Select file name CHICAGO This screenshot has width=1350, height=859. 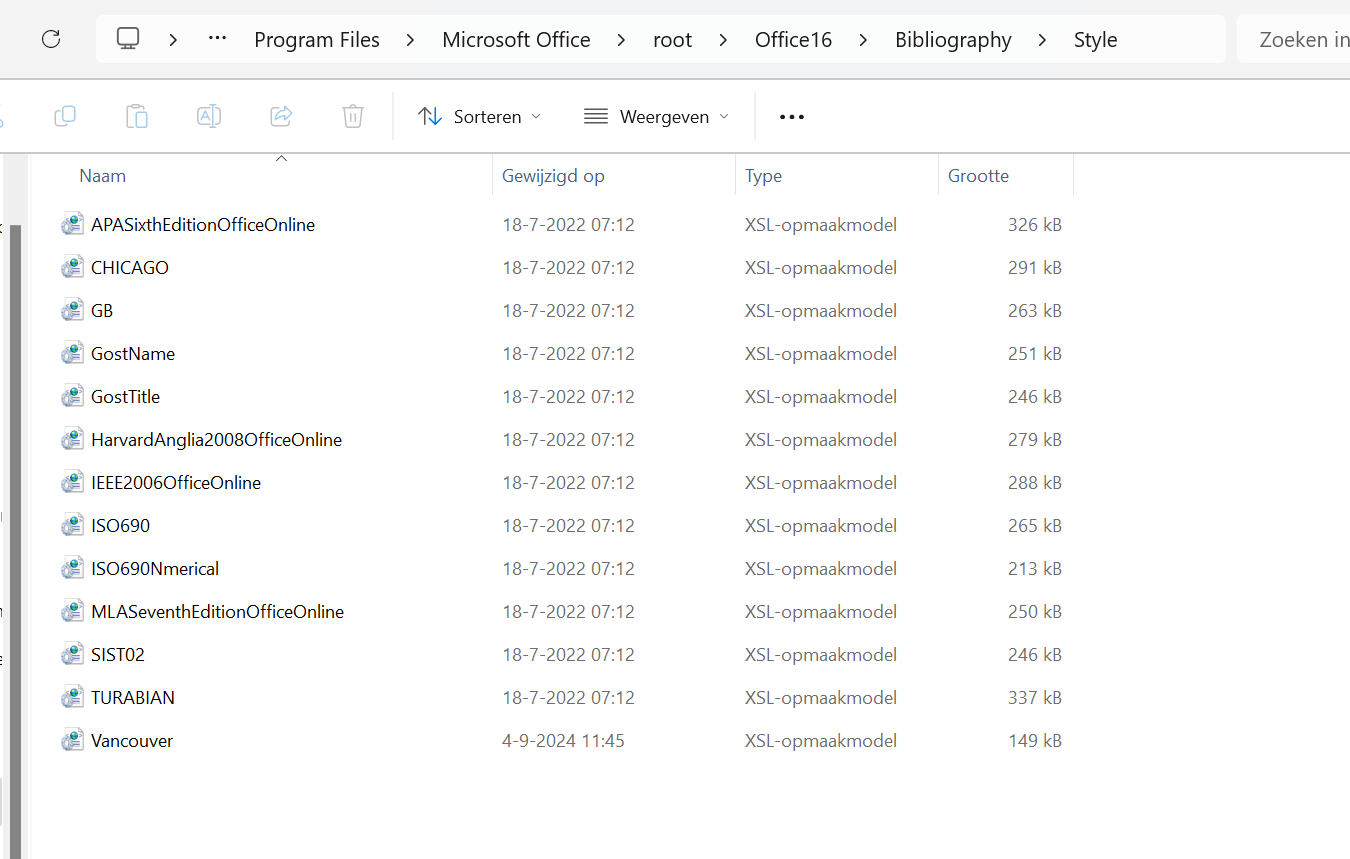130,268
